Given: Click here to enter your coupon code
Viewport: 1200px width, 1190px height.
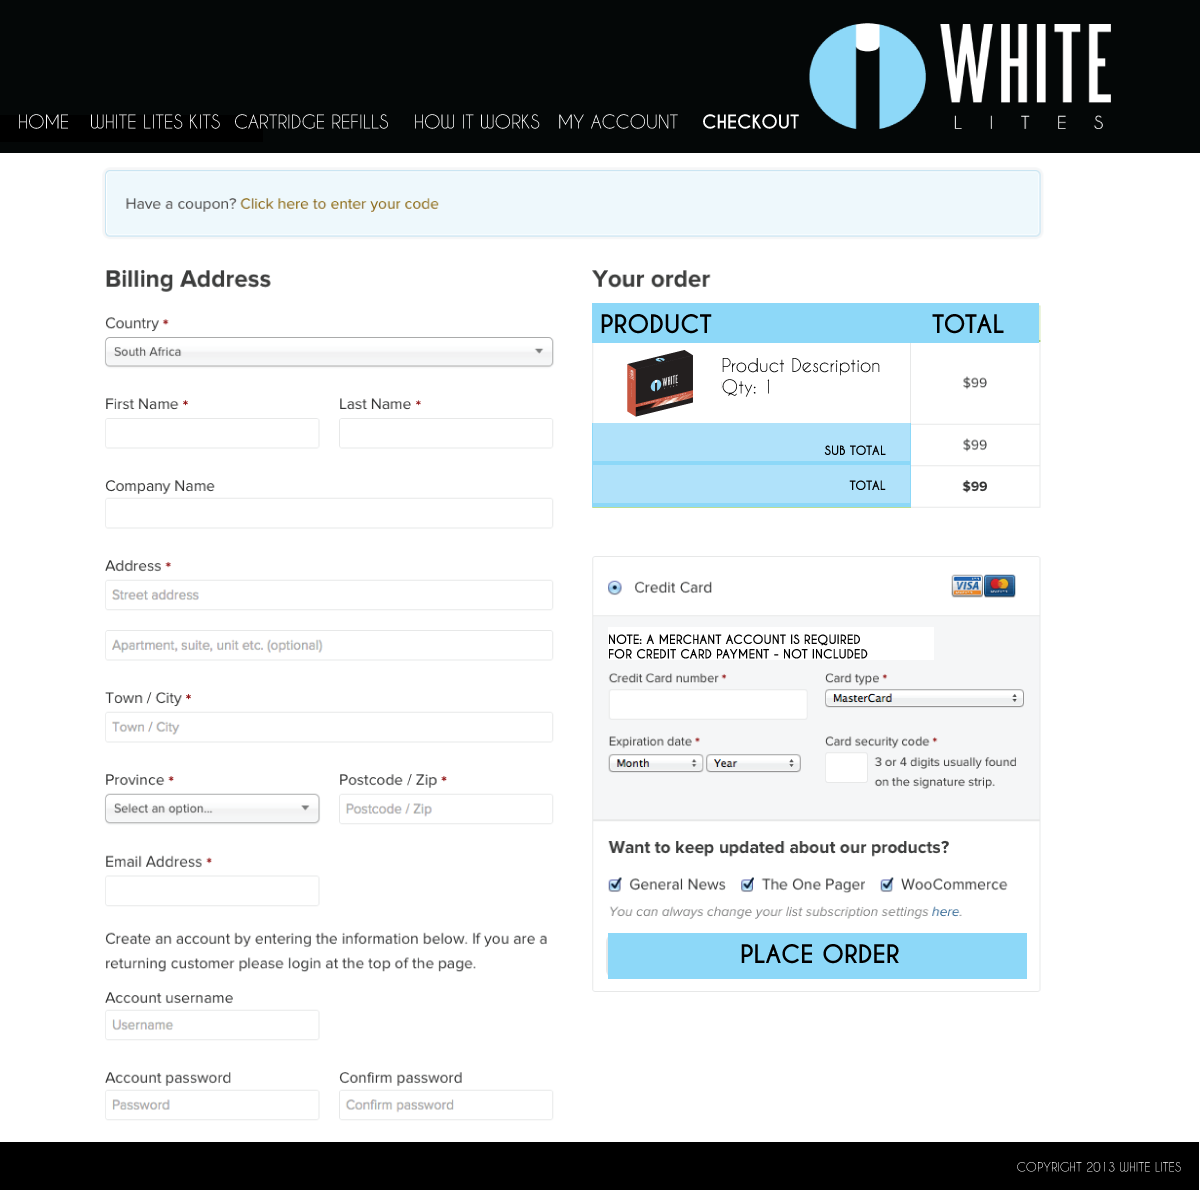Looking at the screenshot, I should click(x=339, y=204).
